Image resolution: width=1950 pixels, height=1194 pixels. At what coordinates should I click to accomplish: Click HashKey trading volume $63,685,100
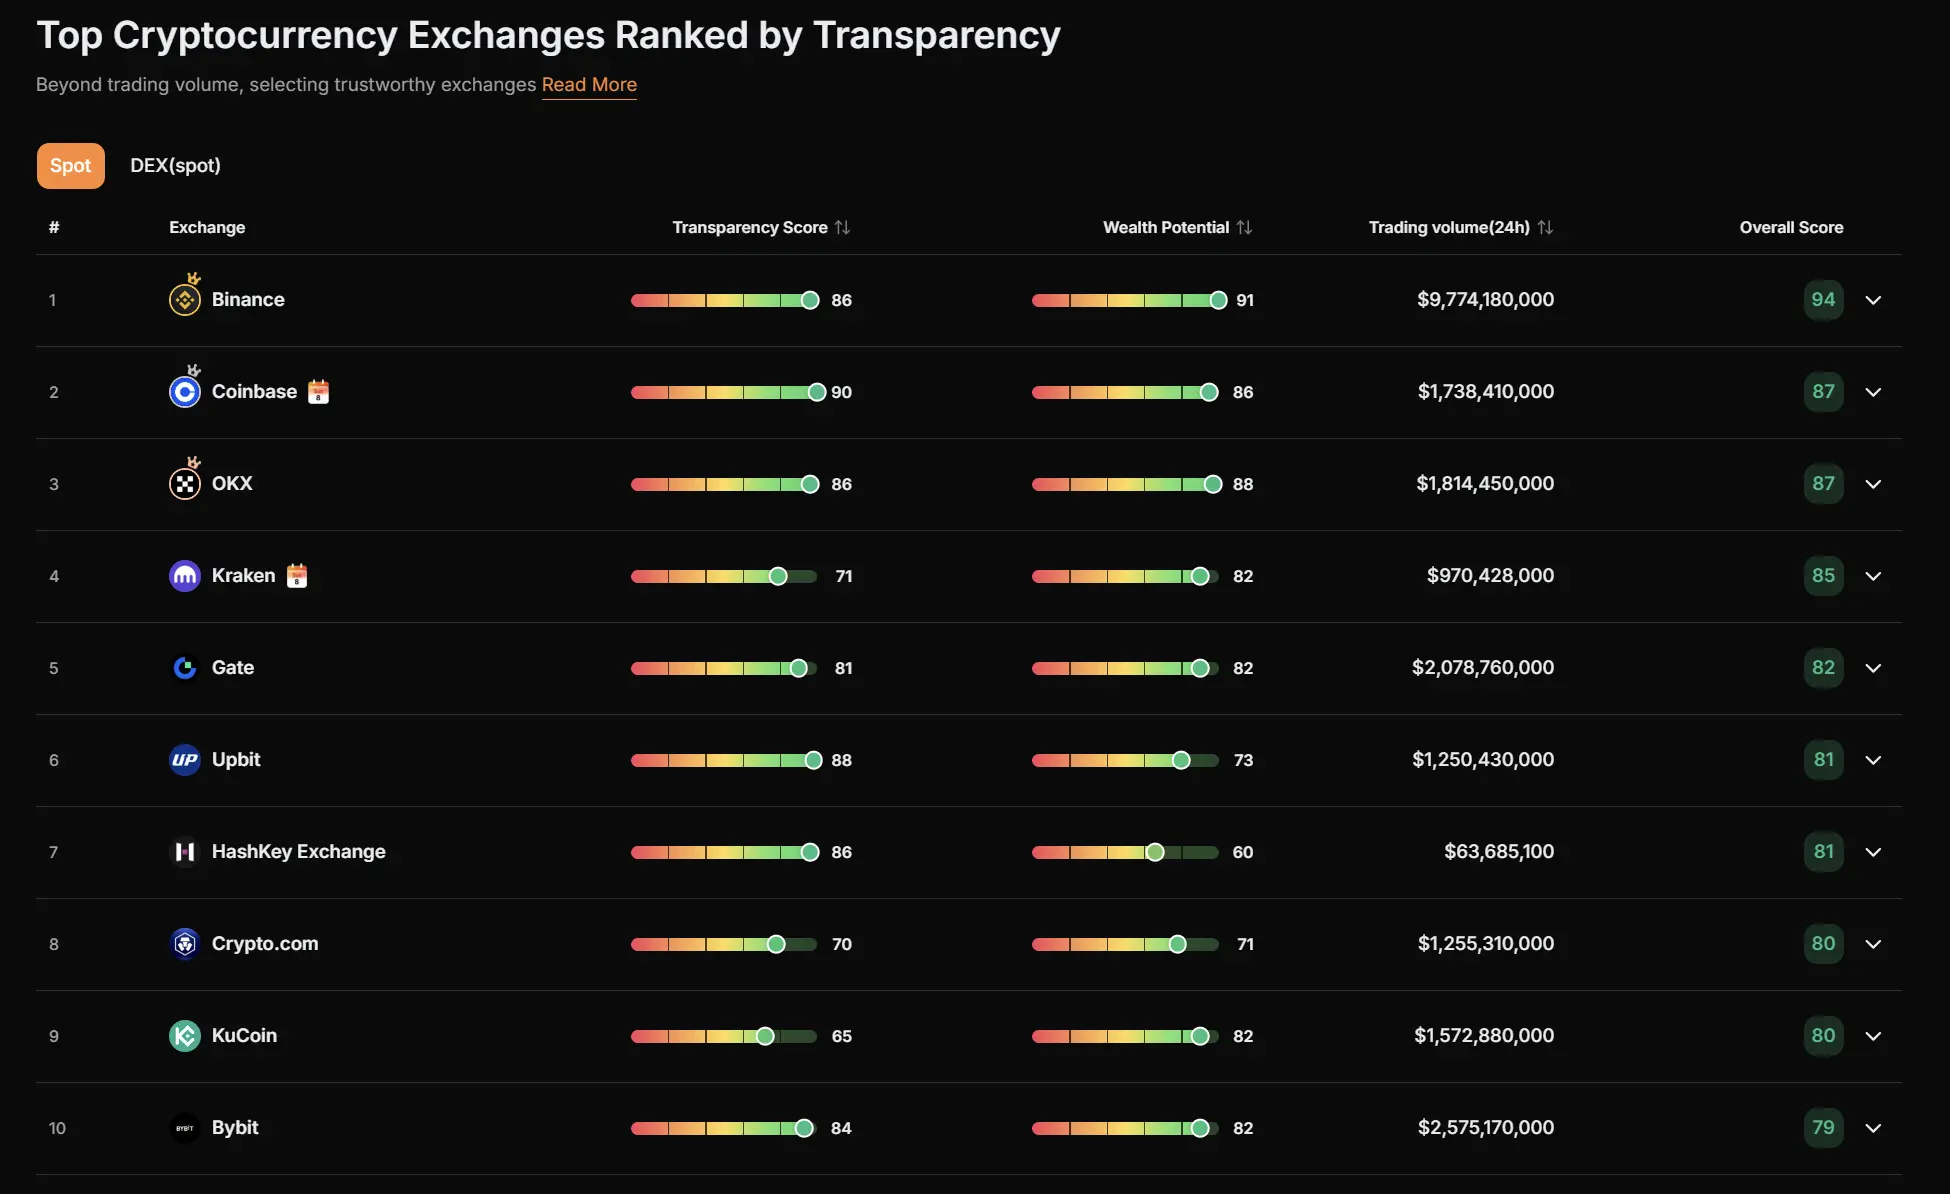click(x=1499, y=852)
